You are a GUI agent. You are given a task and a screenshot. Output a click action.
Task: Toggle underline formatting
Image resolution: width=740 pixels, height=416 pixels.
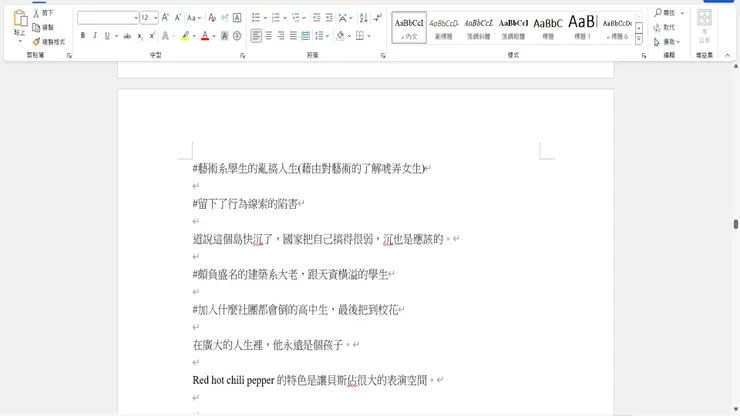click(107, 36)
